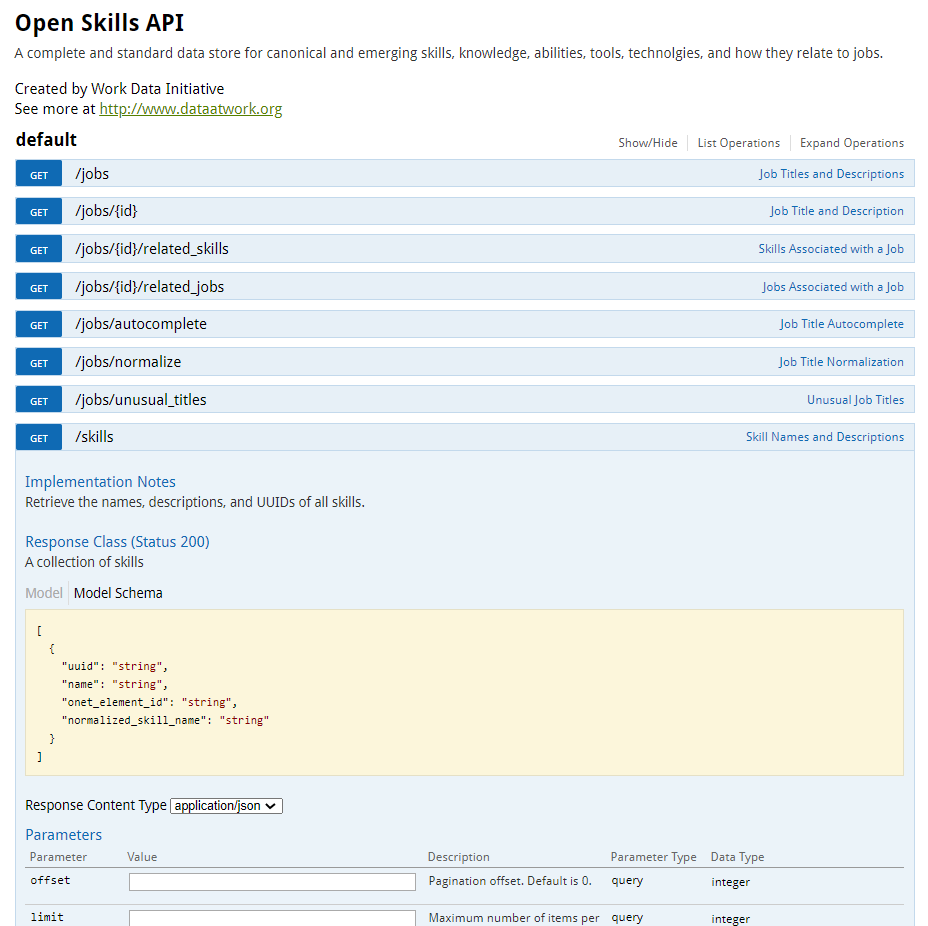Click the Open Skills API title
Viewport: 928px width, 926px height.
[x=99, y=24]
